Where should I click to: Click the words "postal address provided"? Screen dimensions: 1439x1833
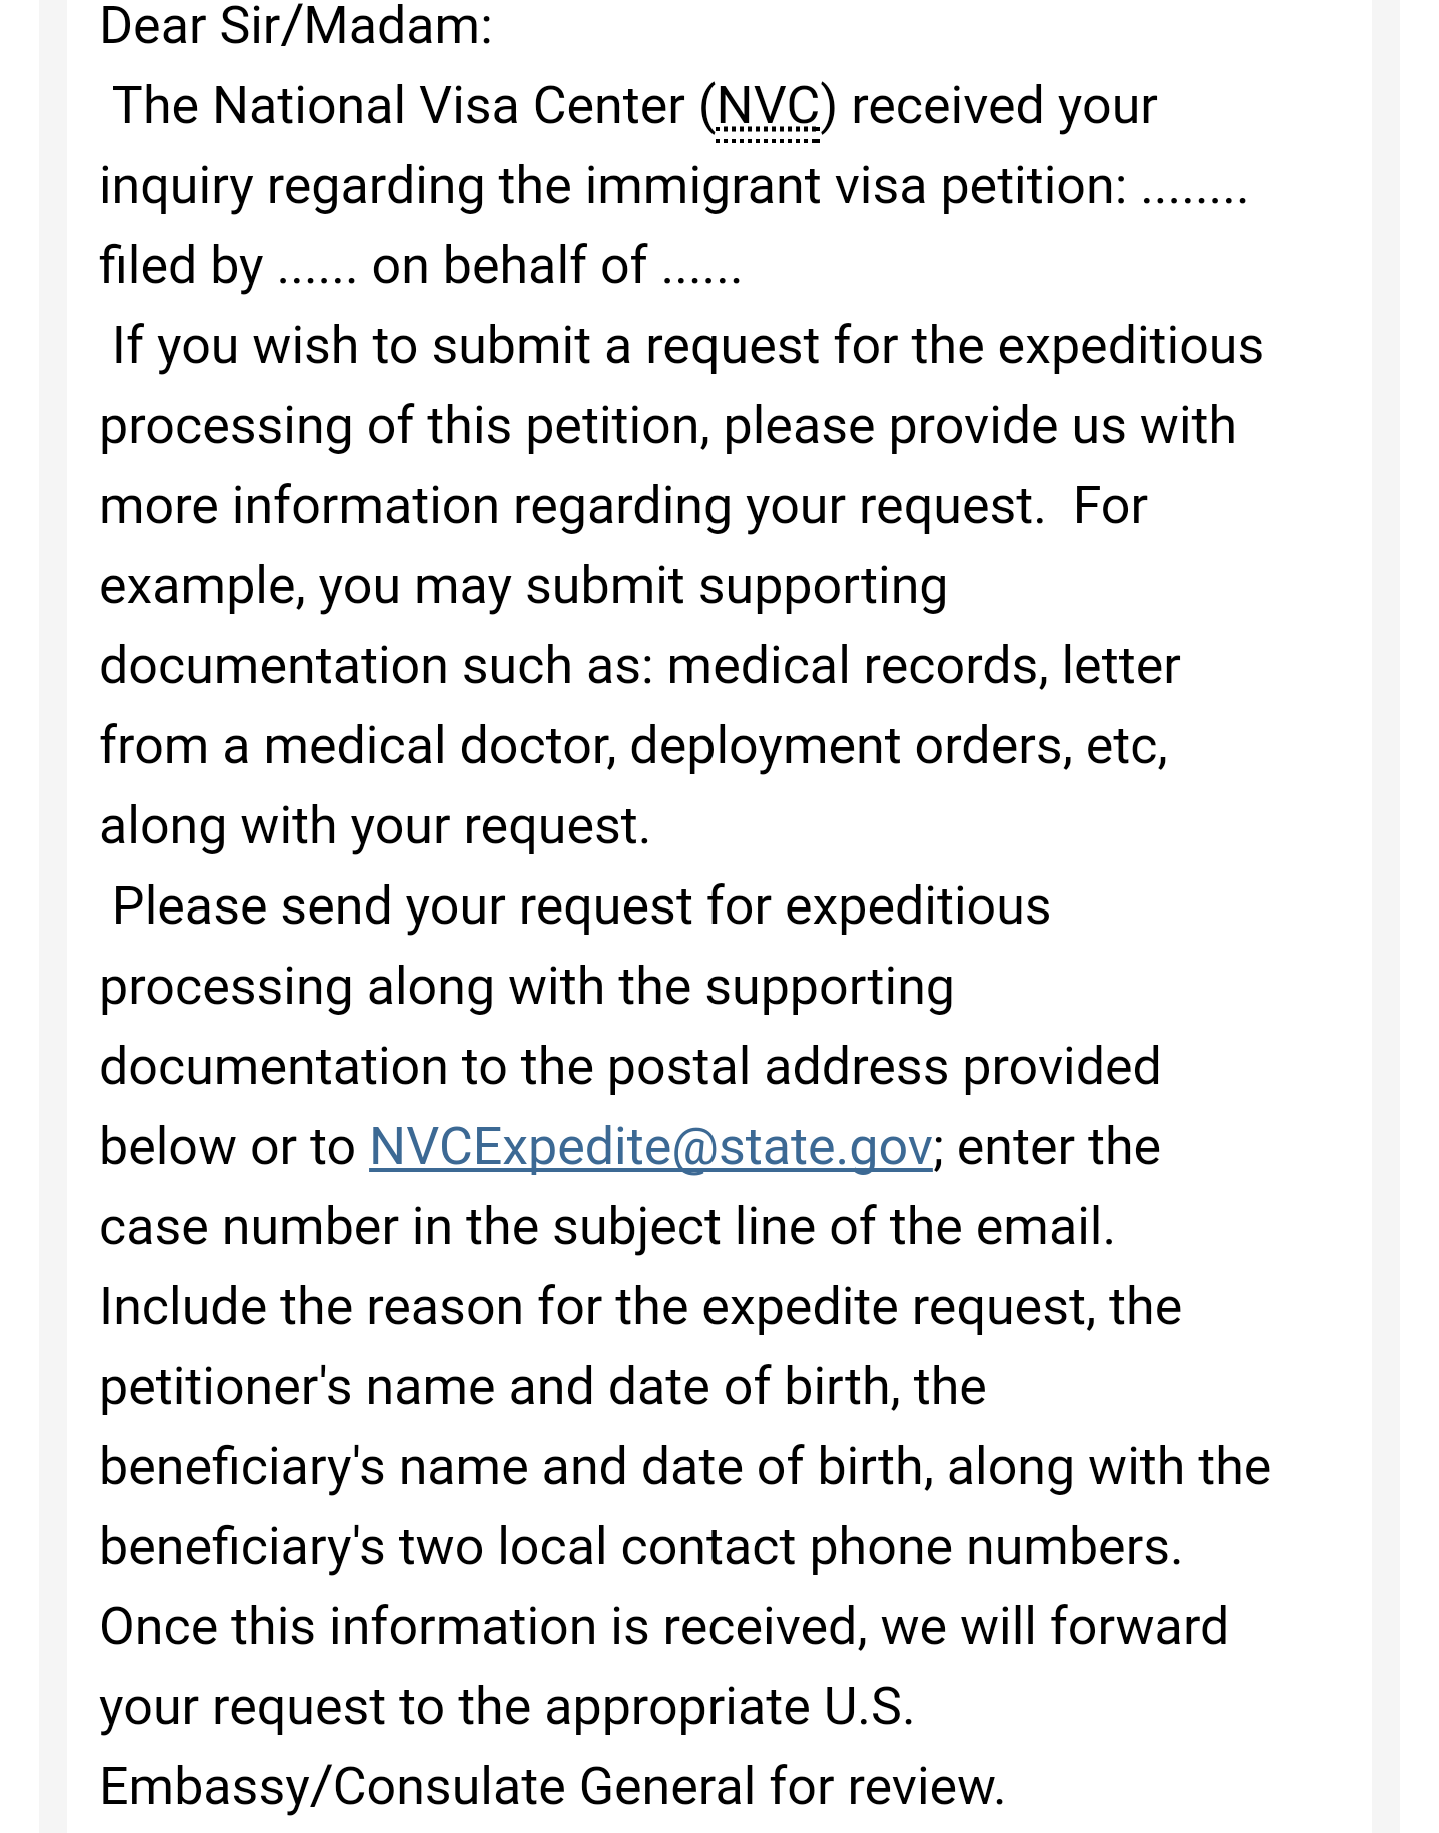click(884, 1067)
